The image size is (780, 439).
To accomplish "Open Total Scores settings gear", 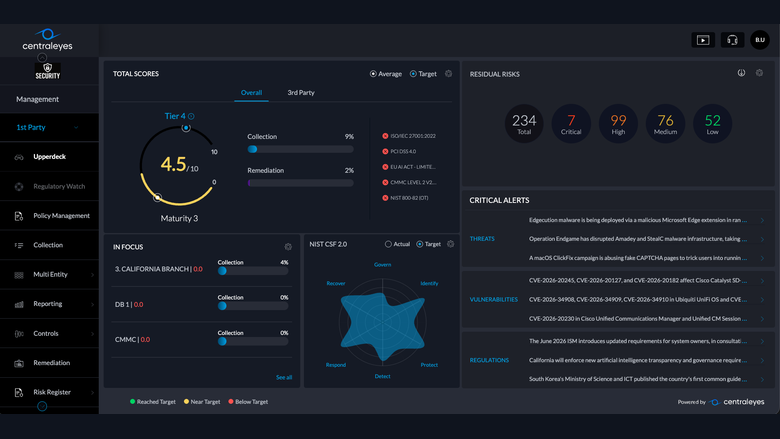I will click(448, 74).
